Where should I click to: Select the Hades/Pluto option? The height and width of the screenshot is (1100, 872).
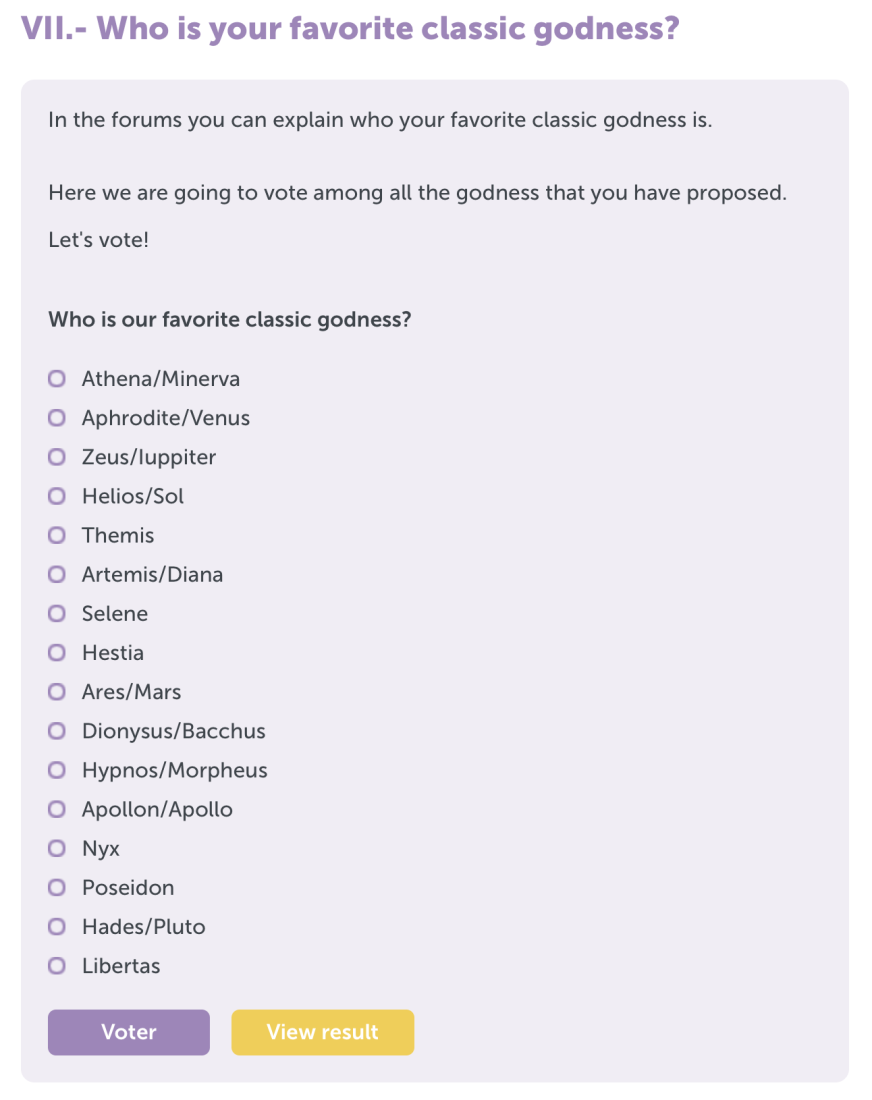click(x=57, y=927)
